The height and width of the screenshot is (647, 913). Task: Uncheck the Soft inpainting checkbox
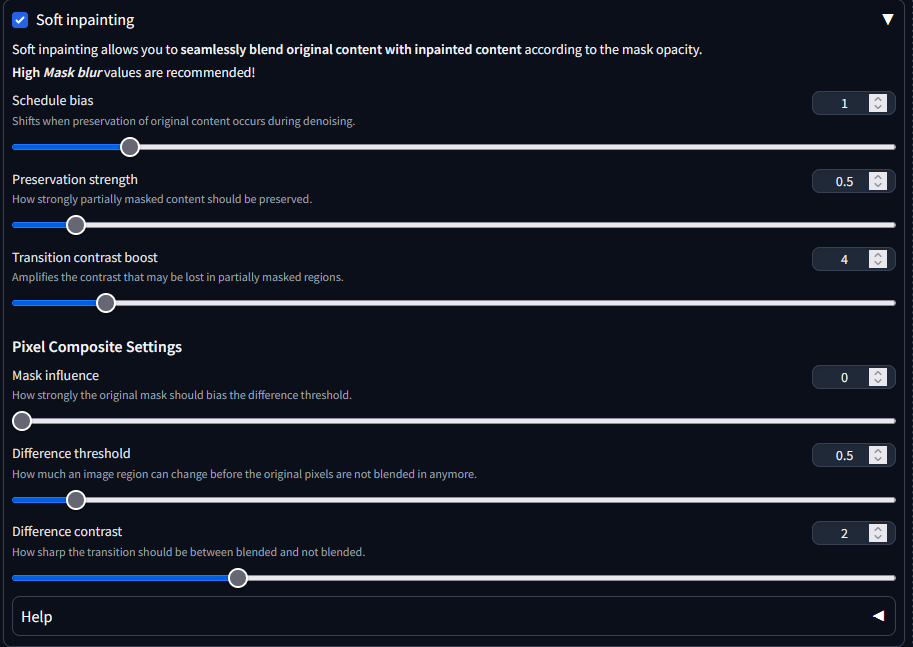pos(20,20)
